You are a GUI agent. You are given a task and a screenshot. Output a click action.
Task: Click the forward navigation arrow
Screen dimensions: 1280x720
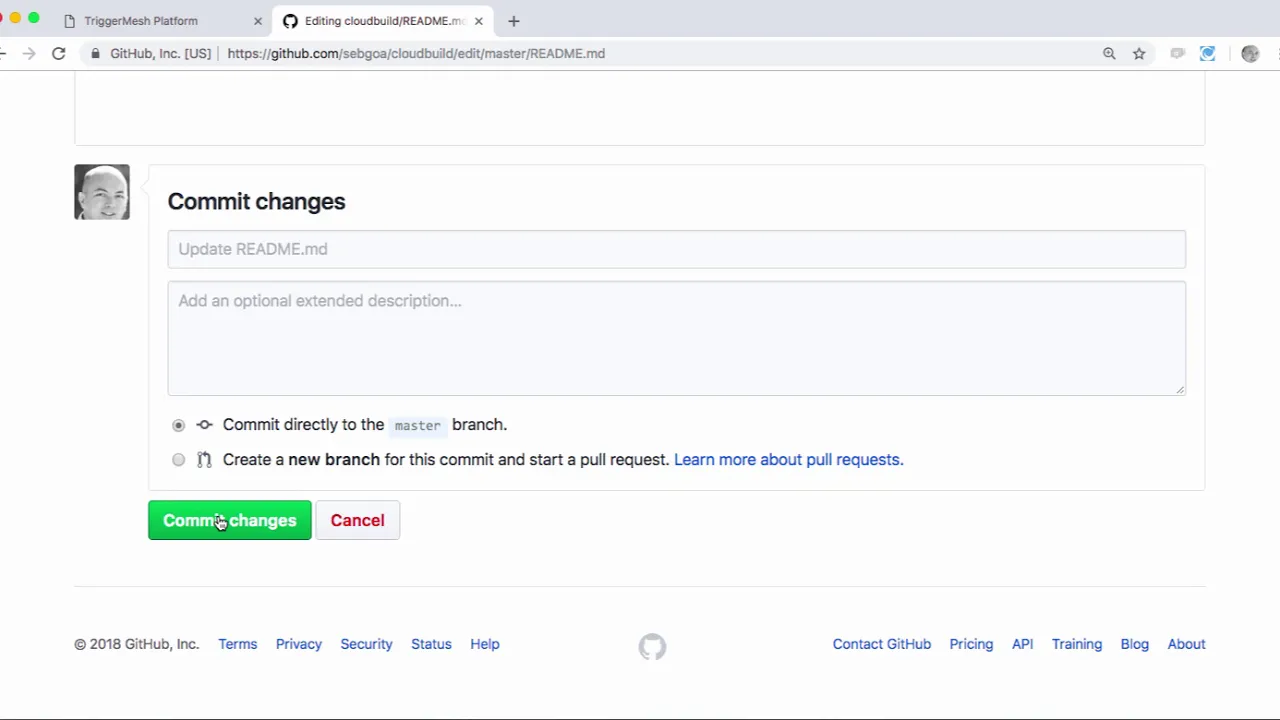pyautogui.click(x=29, y=53)
